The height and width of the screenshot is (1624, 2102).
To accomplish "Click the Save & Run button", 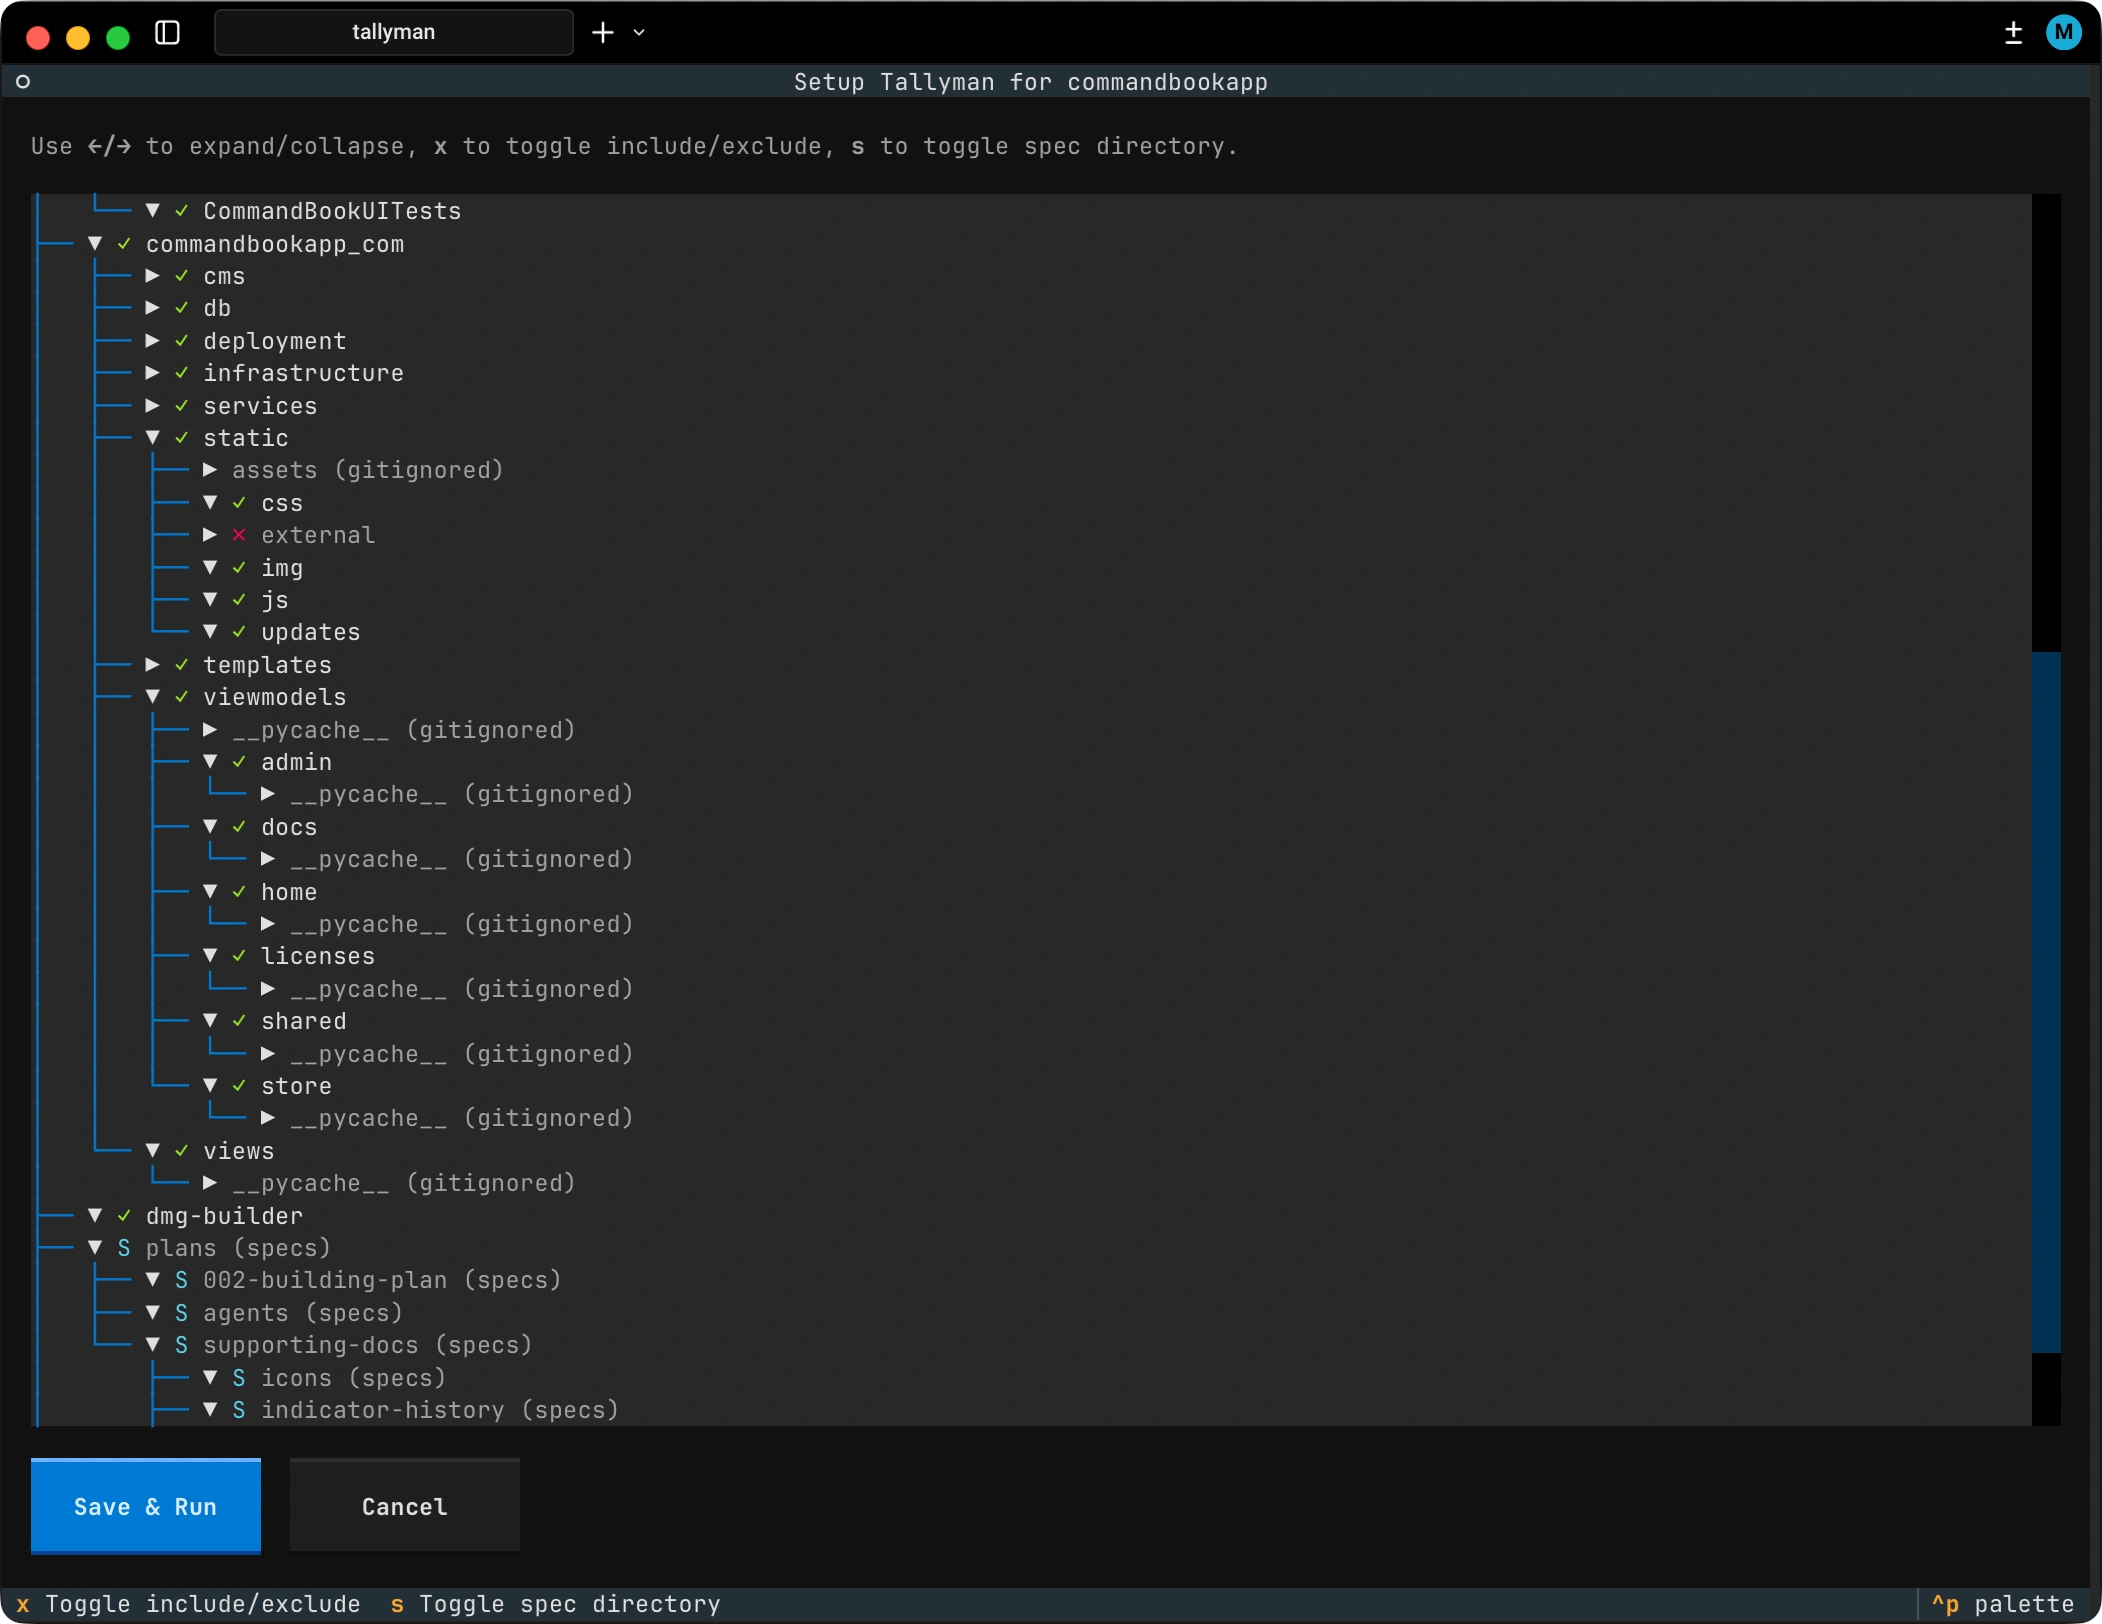I will coord(146,1506).
